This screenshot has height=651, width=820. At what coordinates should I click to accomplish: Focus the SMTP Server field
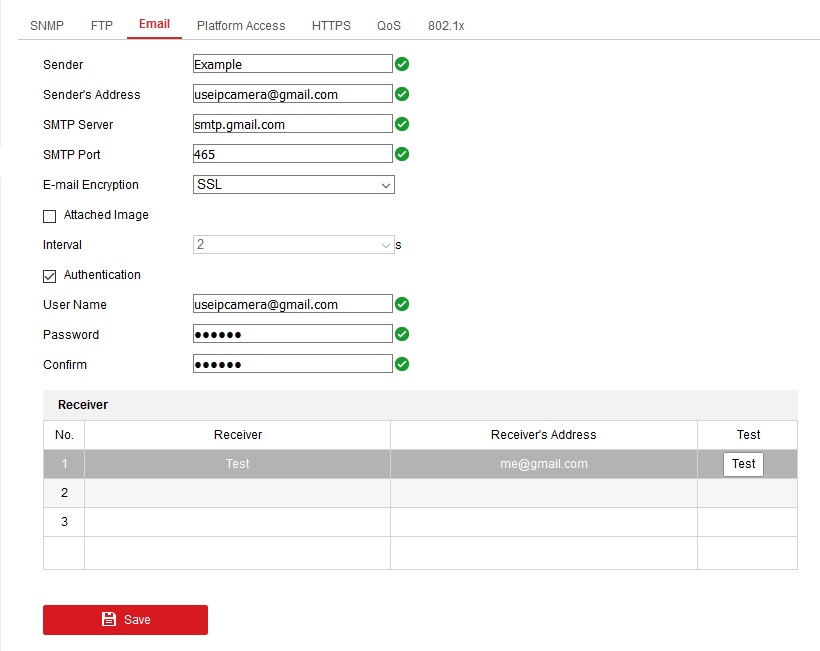(x=292, y=124)
